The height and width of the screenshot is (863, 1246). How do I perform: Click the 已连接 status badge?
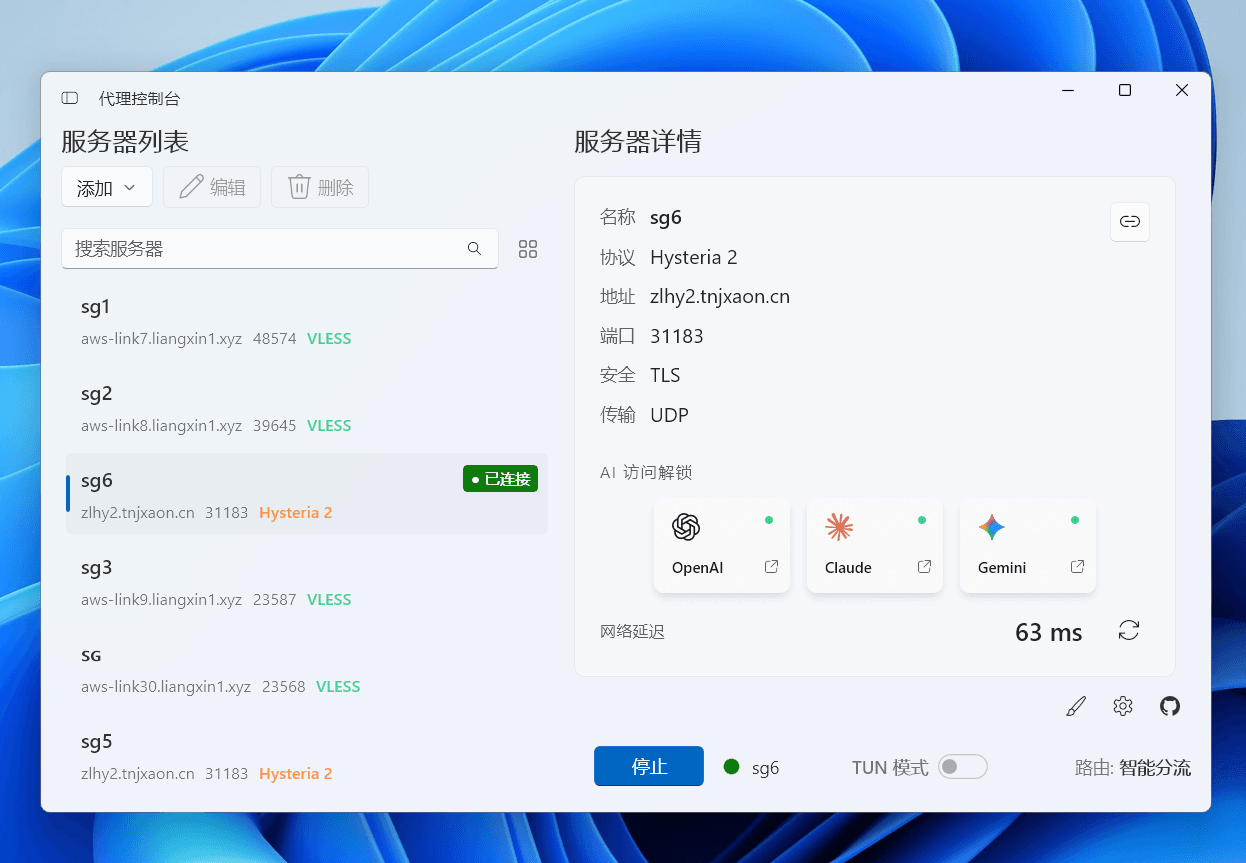(500, 479)
